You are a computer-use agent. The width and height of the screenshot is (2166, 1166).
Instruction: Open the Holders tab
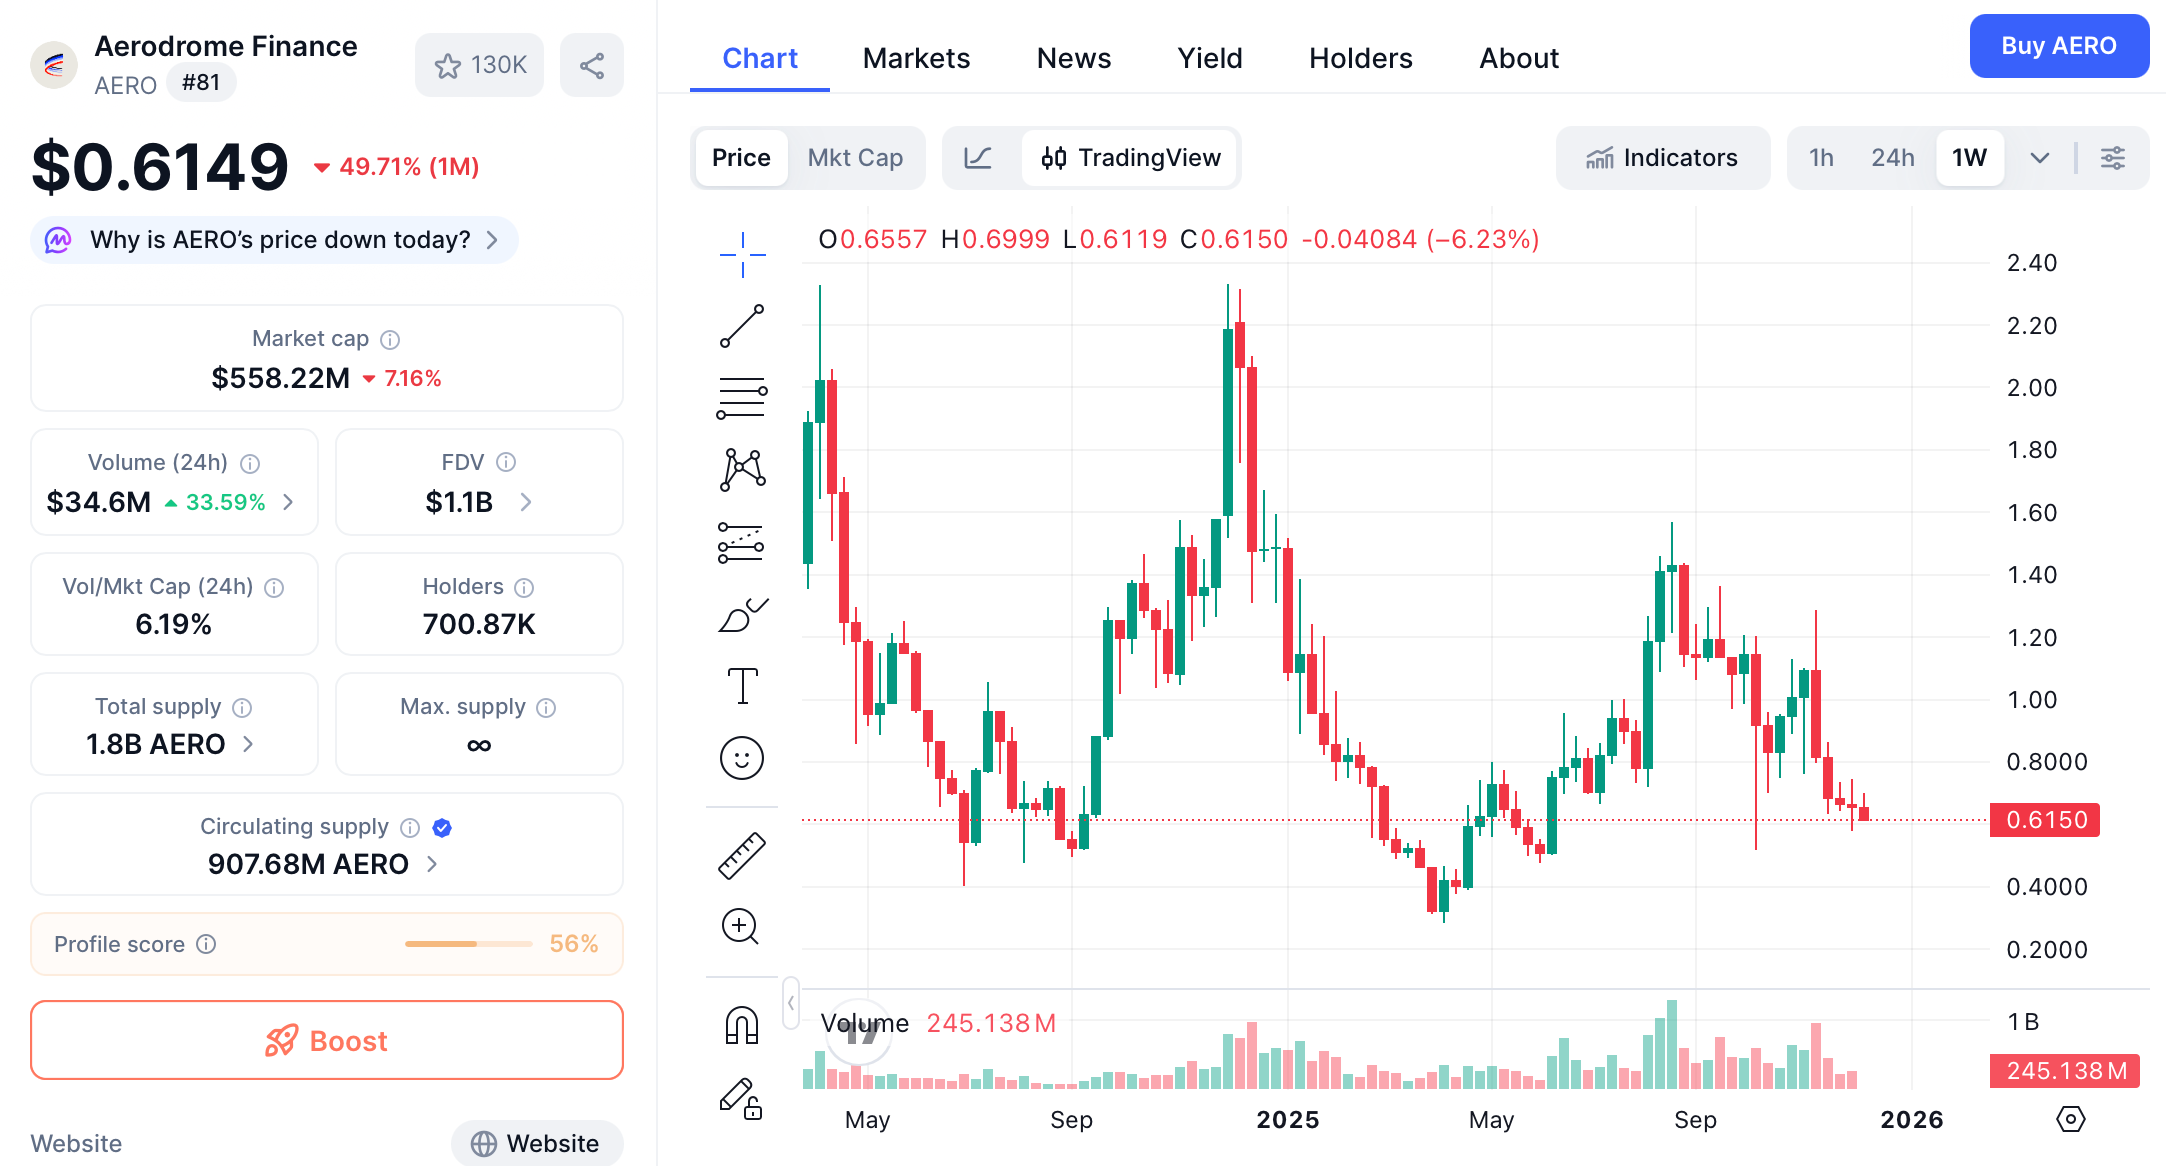pos(1360,58)
